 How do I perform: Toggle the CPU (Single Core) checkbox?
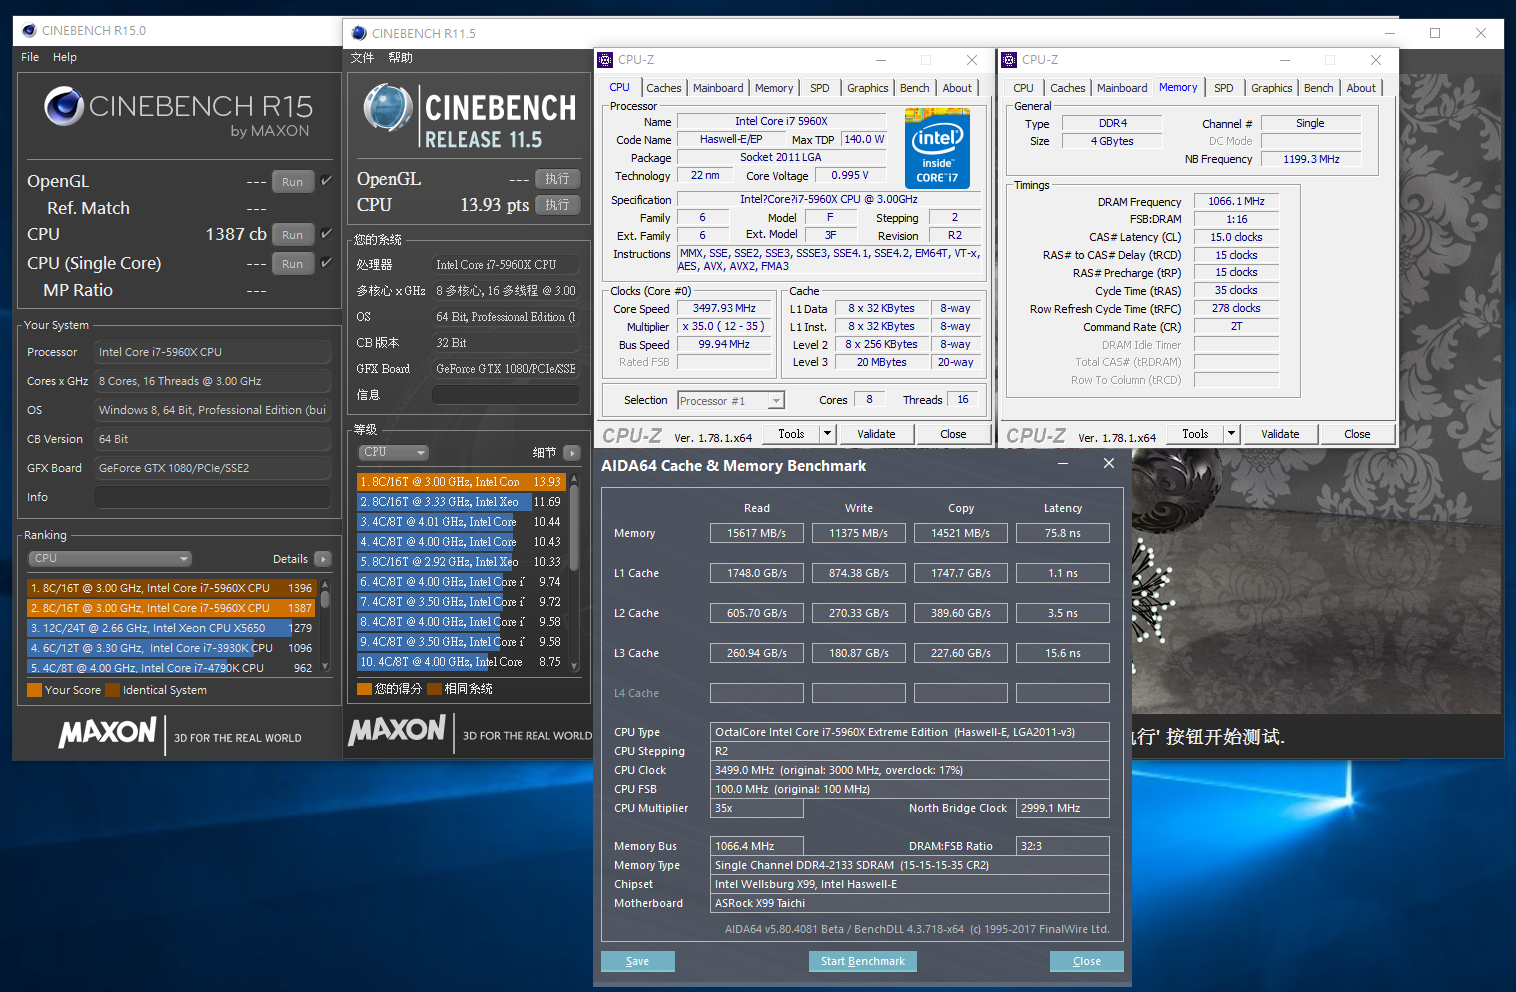click(x=326, y=262)
